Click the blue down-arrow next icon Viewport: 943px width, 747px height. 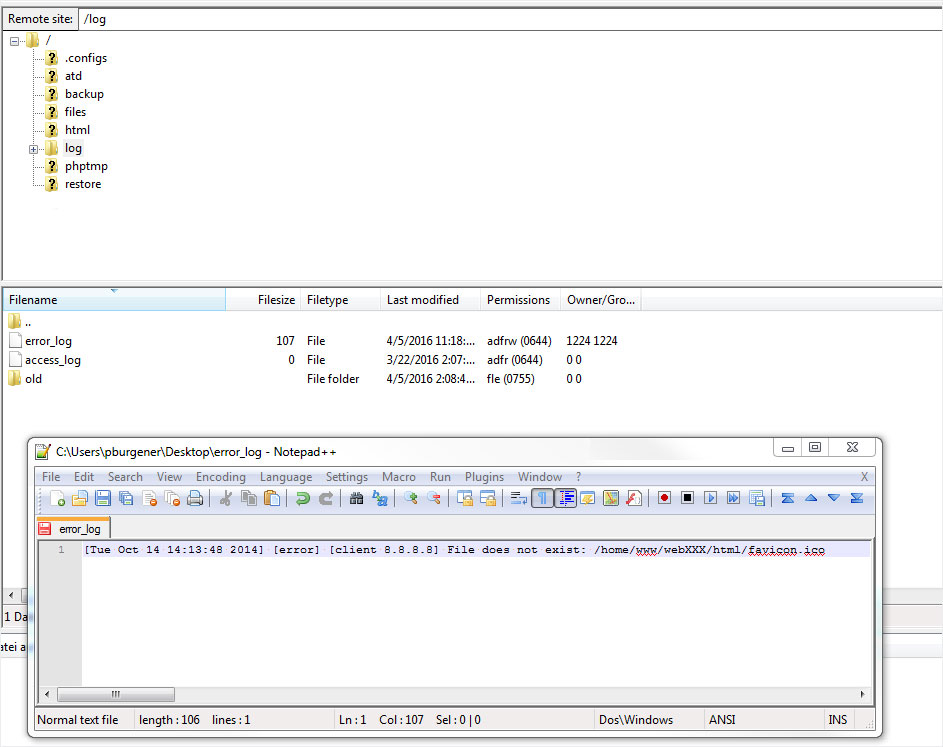pos(834,498)
